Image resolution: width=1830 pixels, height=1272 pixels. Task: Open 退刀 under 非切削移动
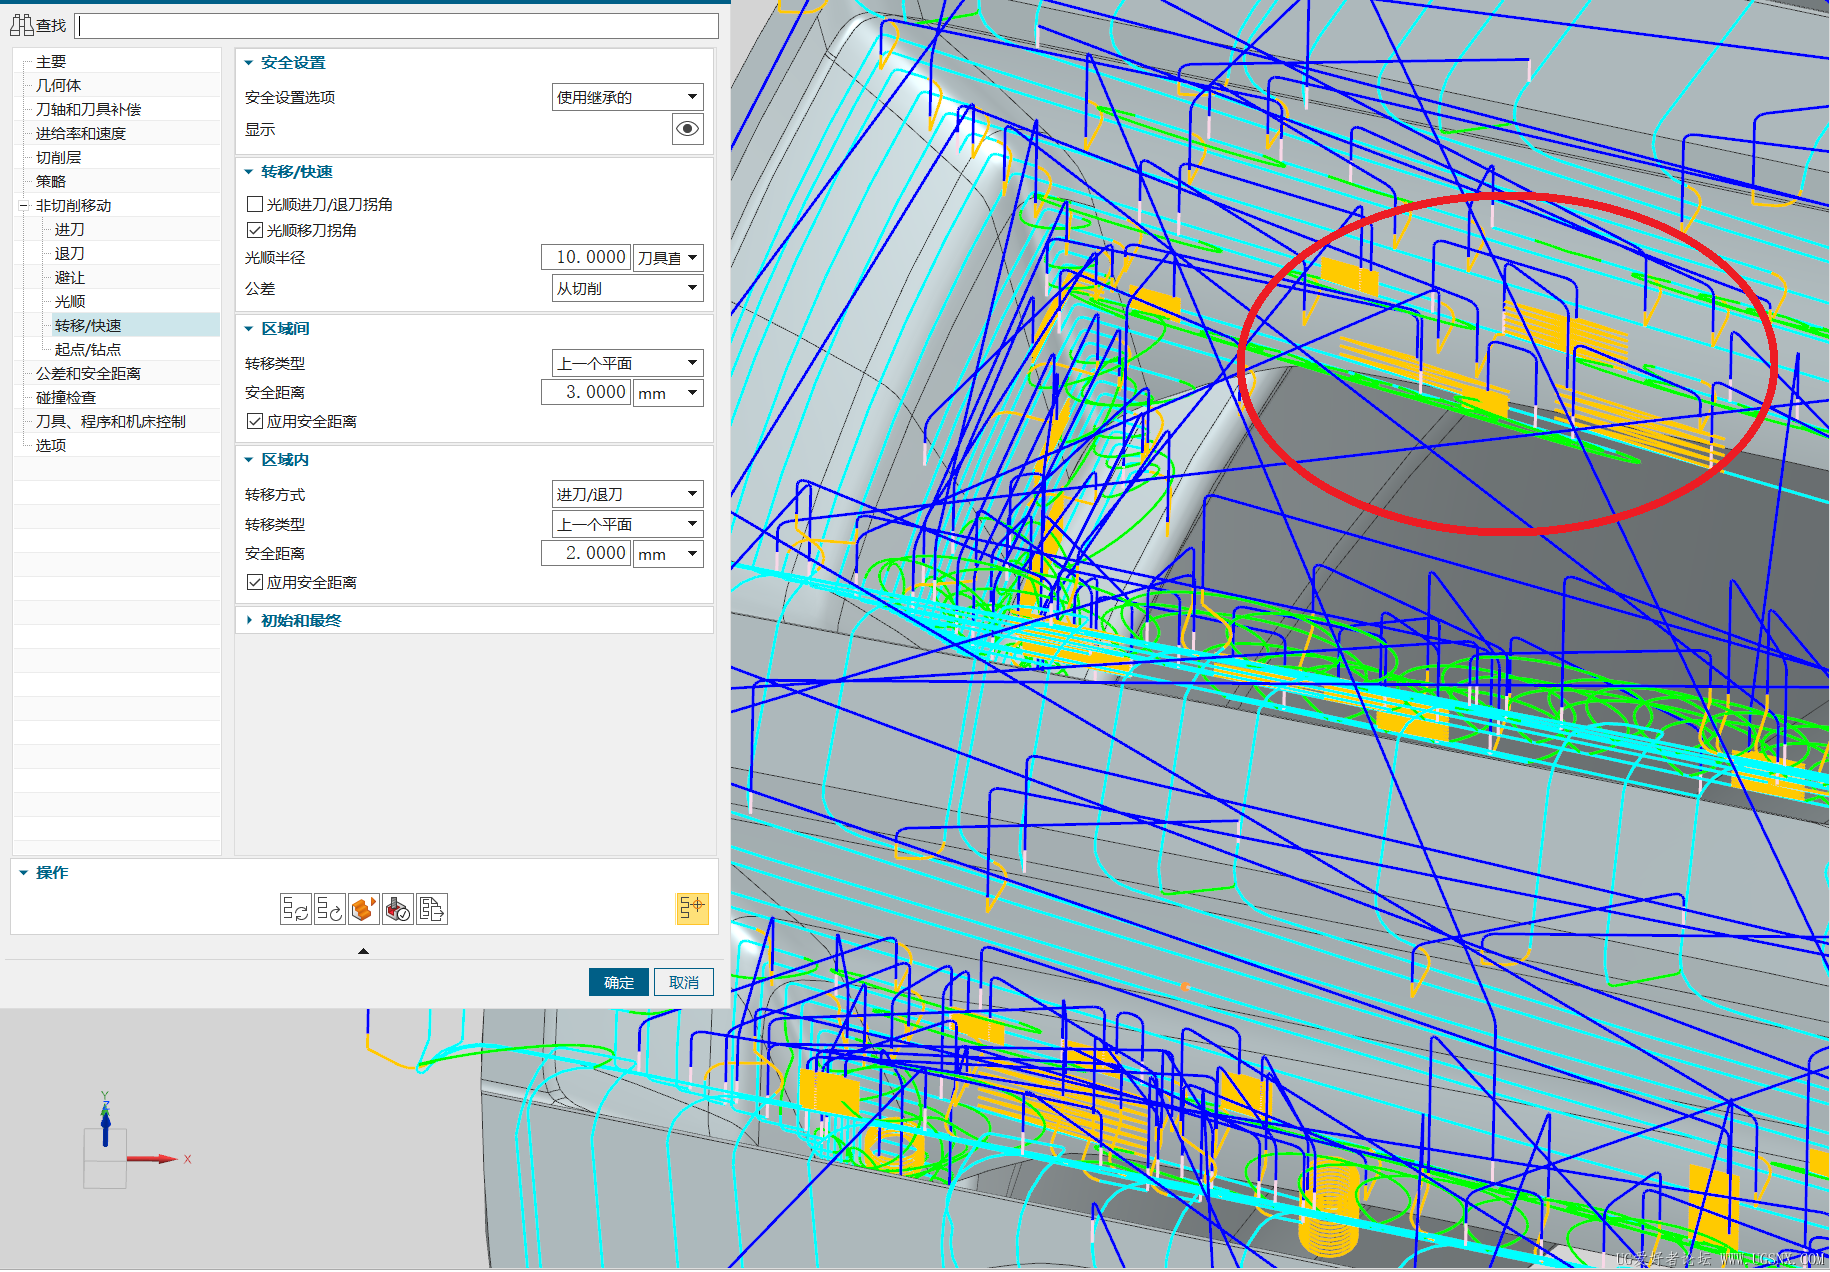[70, 254]
